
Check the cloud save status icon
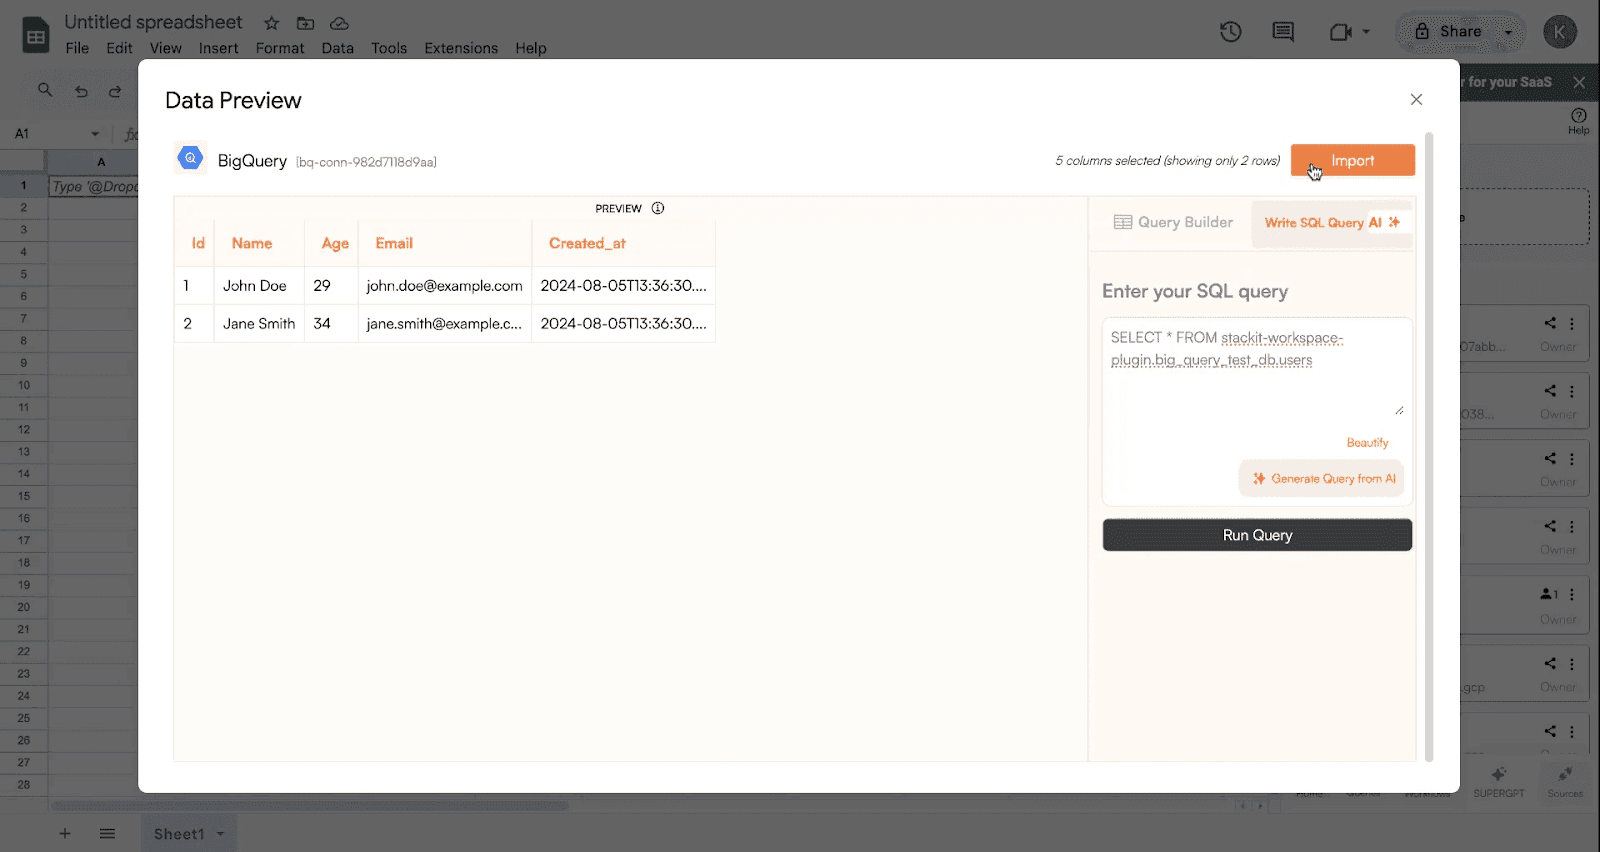(x=339, y=23)
